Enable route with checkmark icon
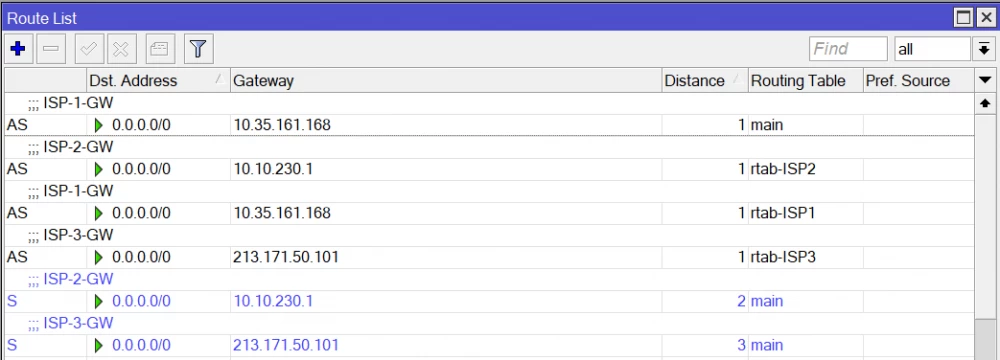The image size is (1000, 360). [89, 49]
